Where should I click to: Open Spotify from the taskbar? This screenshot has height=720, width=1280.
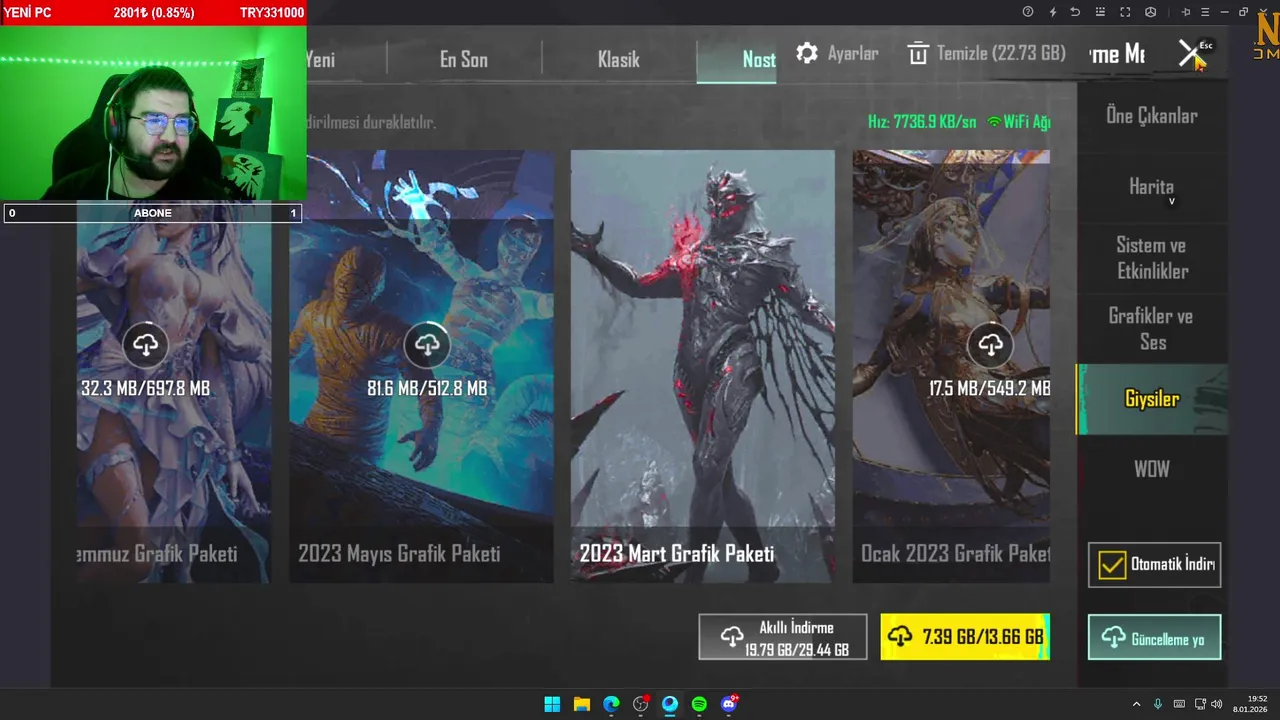tap(699, 704)
